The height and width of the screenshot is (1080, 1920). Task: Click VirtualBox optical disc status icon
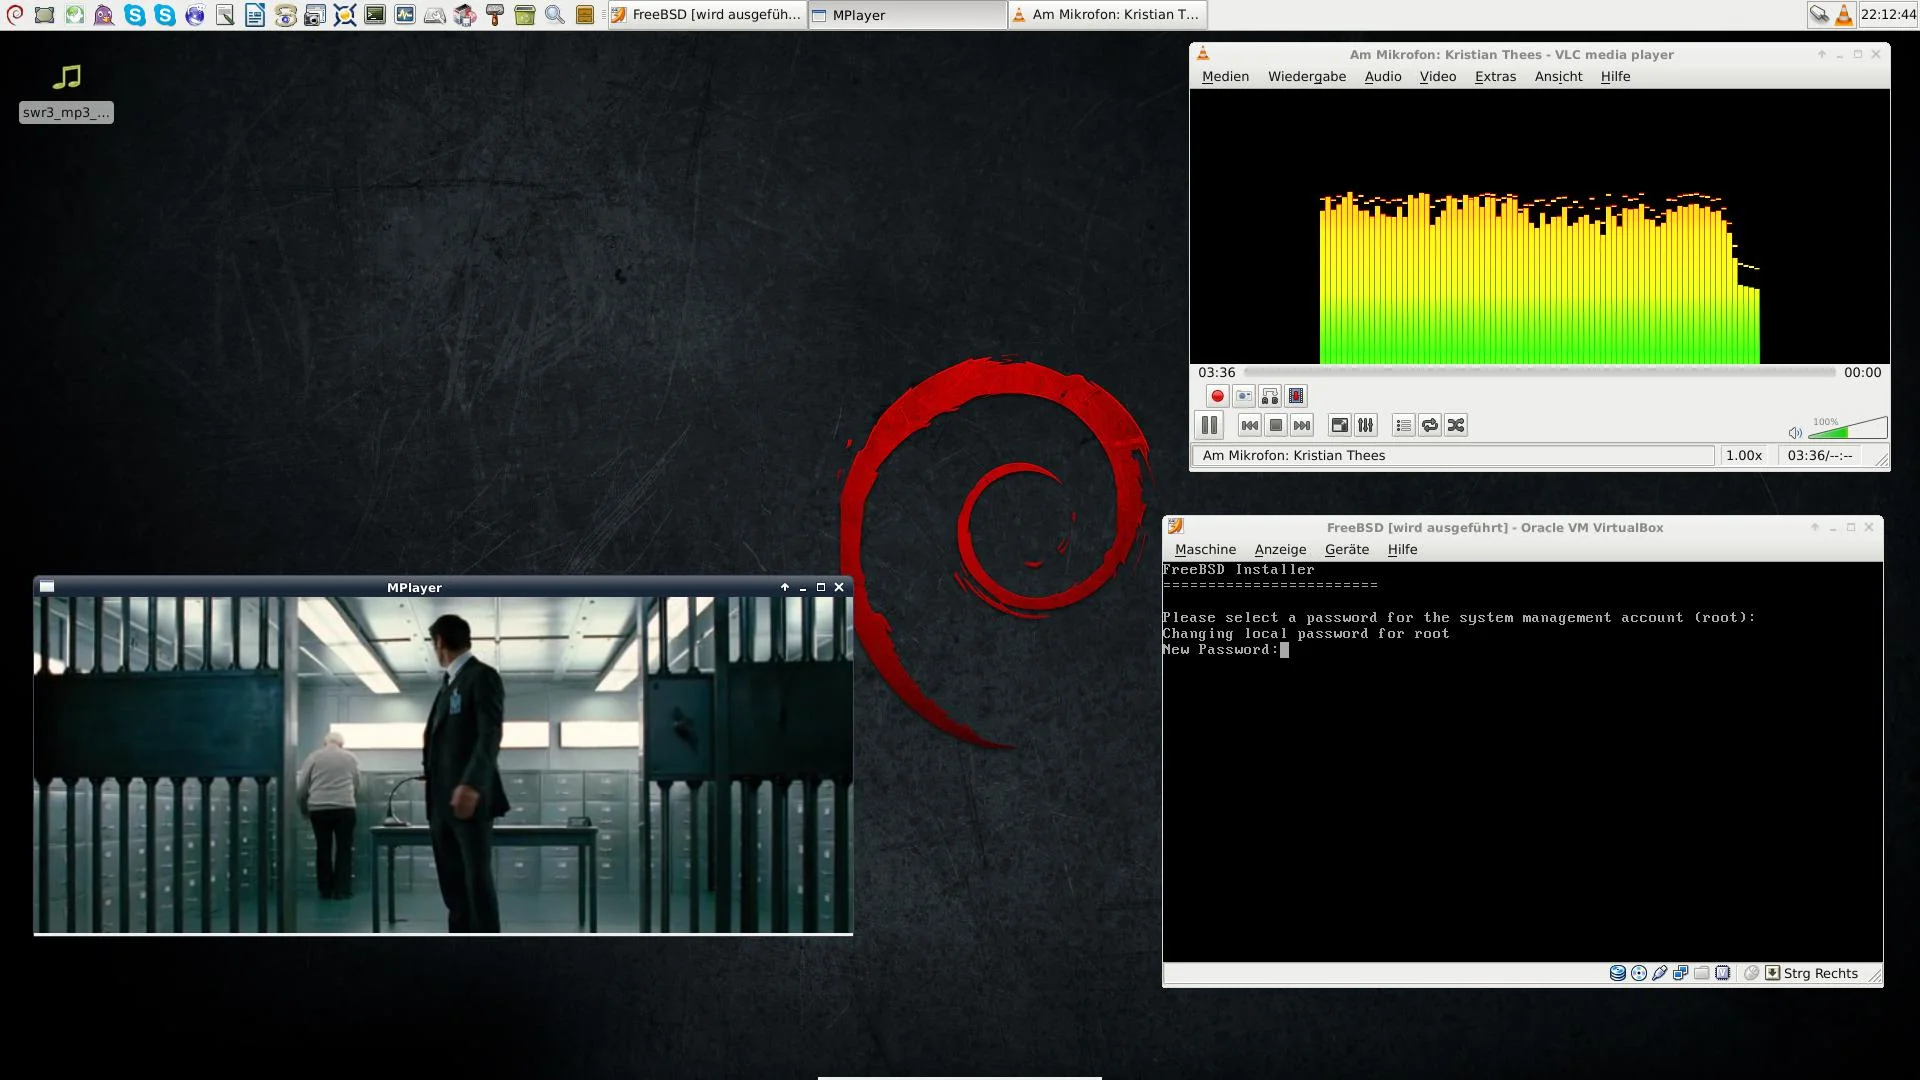click(x=1638, y=973)
